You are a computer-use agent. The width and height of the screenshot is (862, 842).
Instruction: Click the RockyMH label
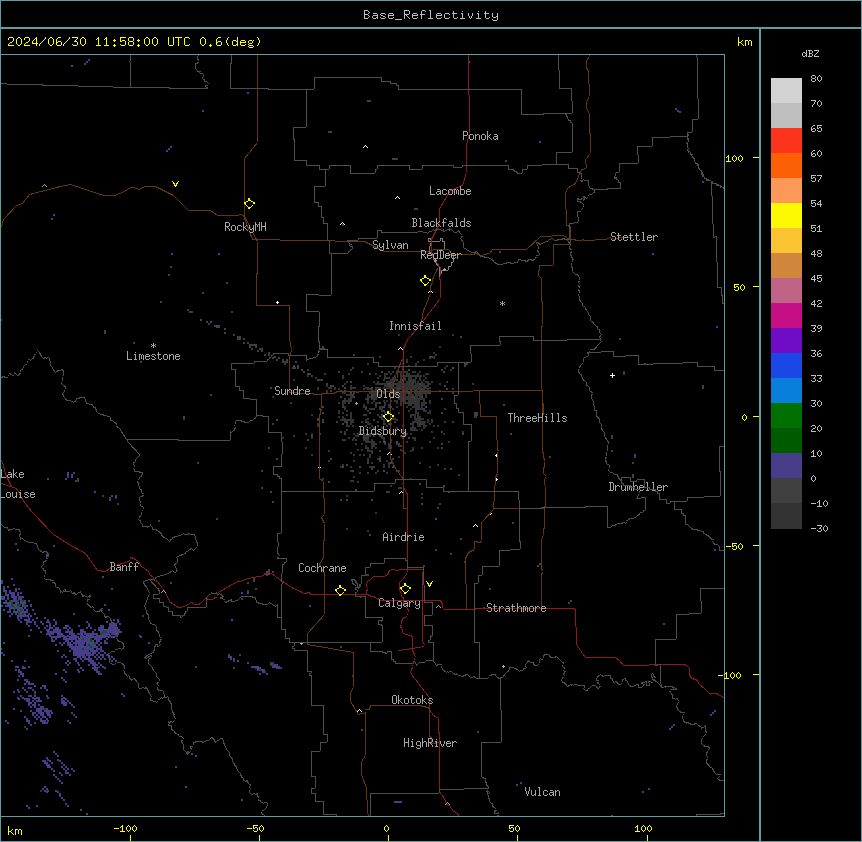click(x=245, y=227)
